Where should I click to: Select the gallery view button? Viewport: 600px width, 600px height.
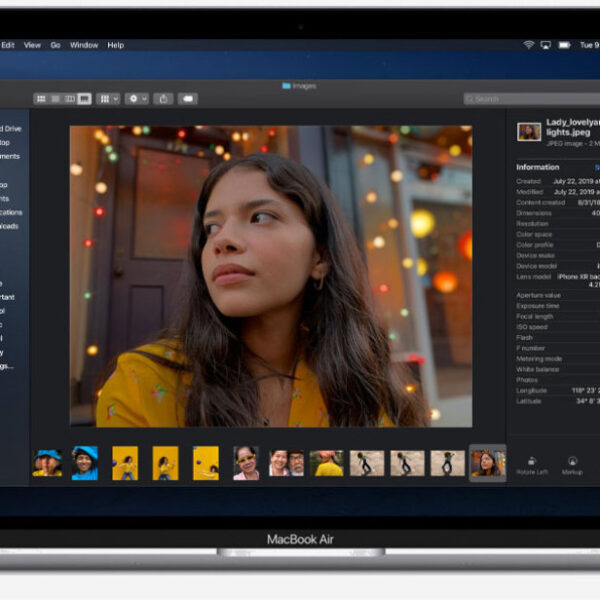pos(84,99)
